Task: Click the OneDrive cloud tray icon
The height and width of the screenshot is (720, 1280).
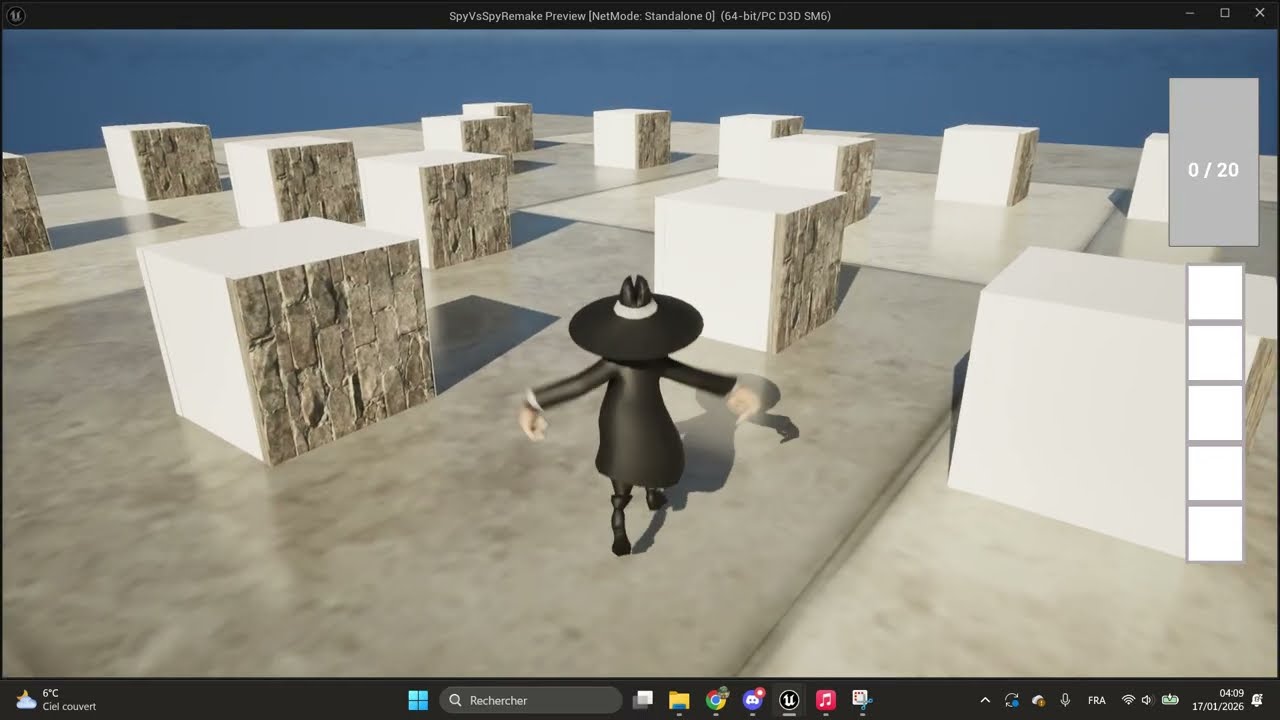Action: pyautogui.click(x=1039, y=700)
